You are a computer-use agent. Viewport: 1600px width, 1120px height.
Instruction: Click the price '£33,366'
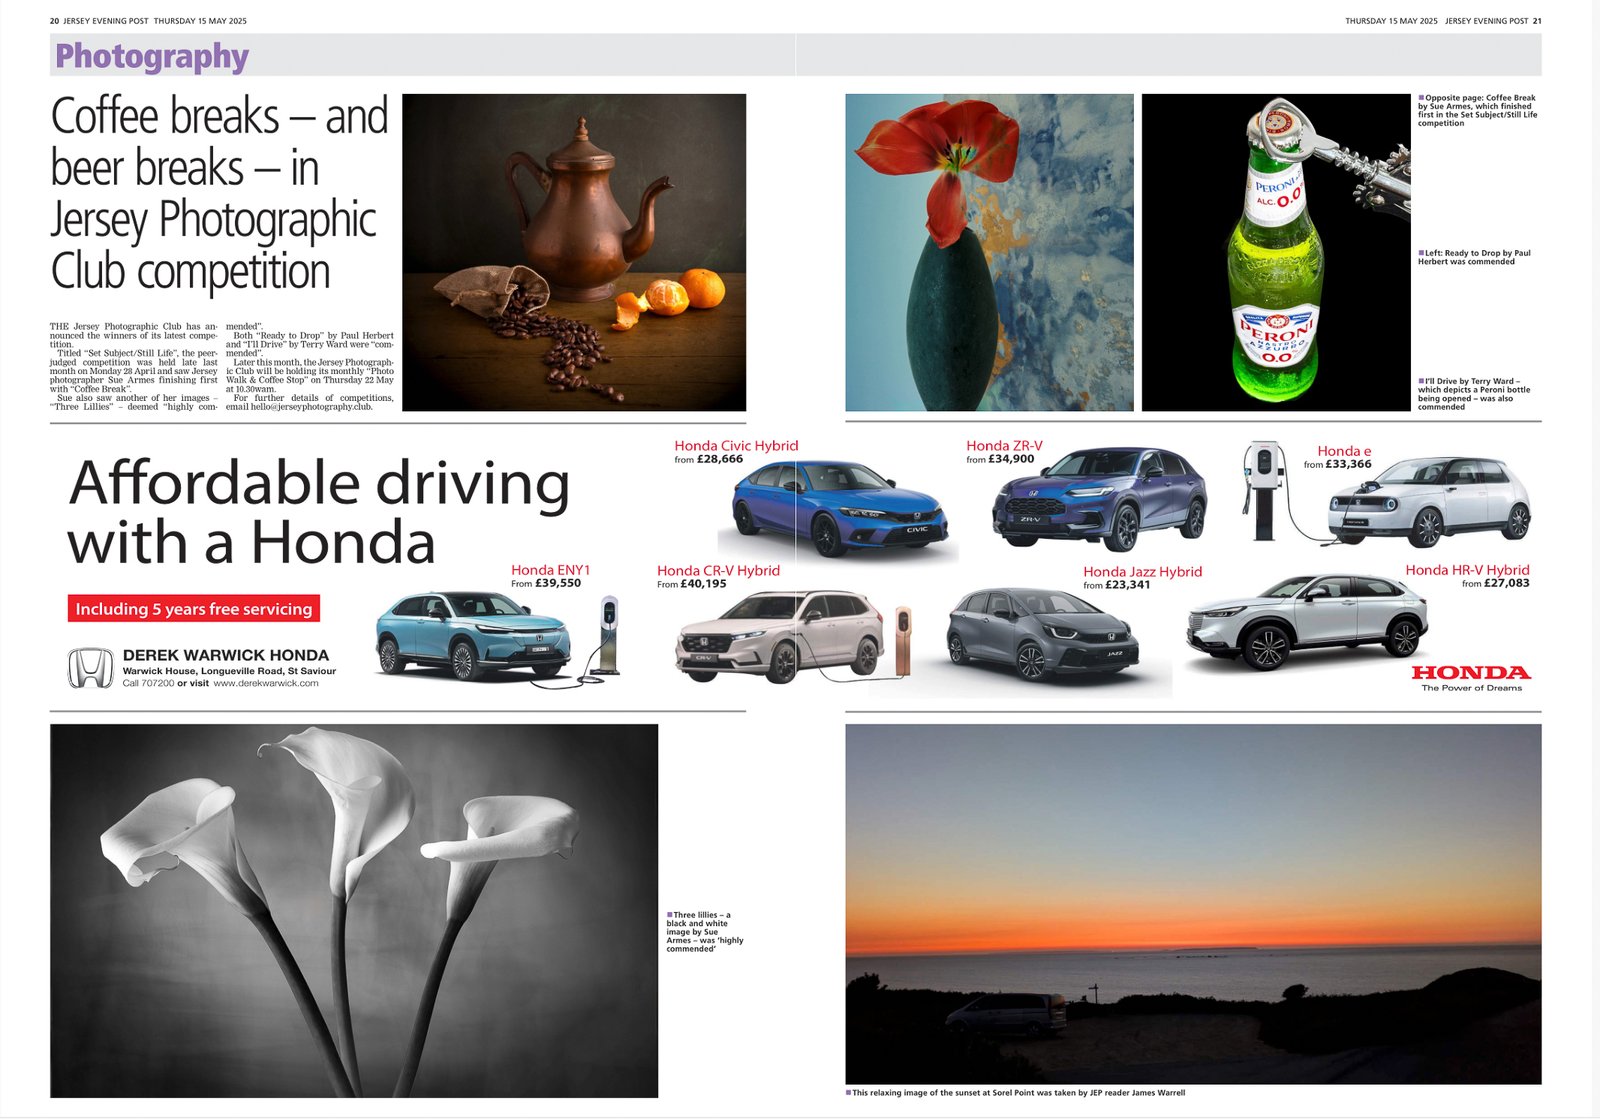[1349, 464]
